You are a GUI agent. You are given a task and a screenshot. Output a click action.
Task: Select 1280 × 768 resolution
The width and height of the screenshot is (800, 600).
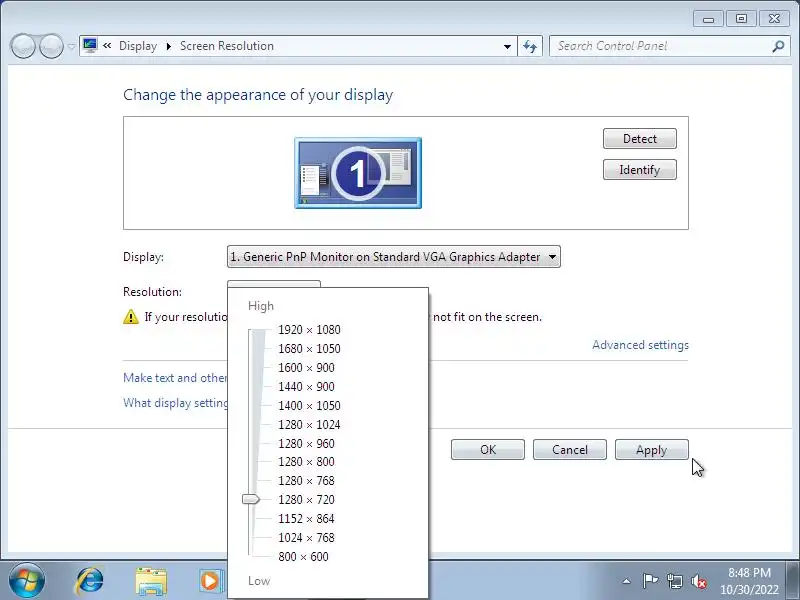pos(306,481)
